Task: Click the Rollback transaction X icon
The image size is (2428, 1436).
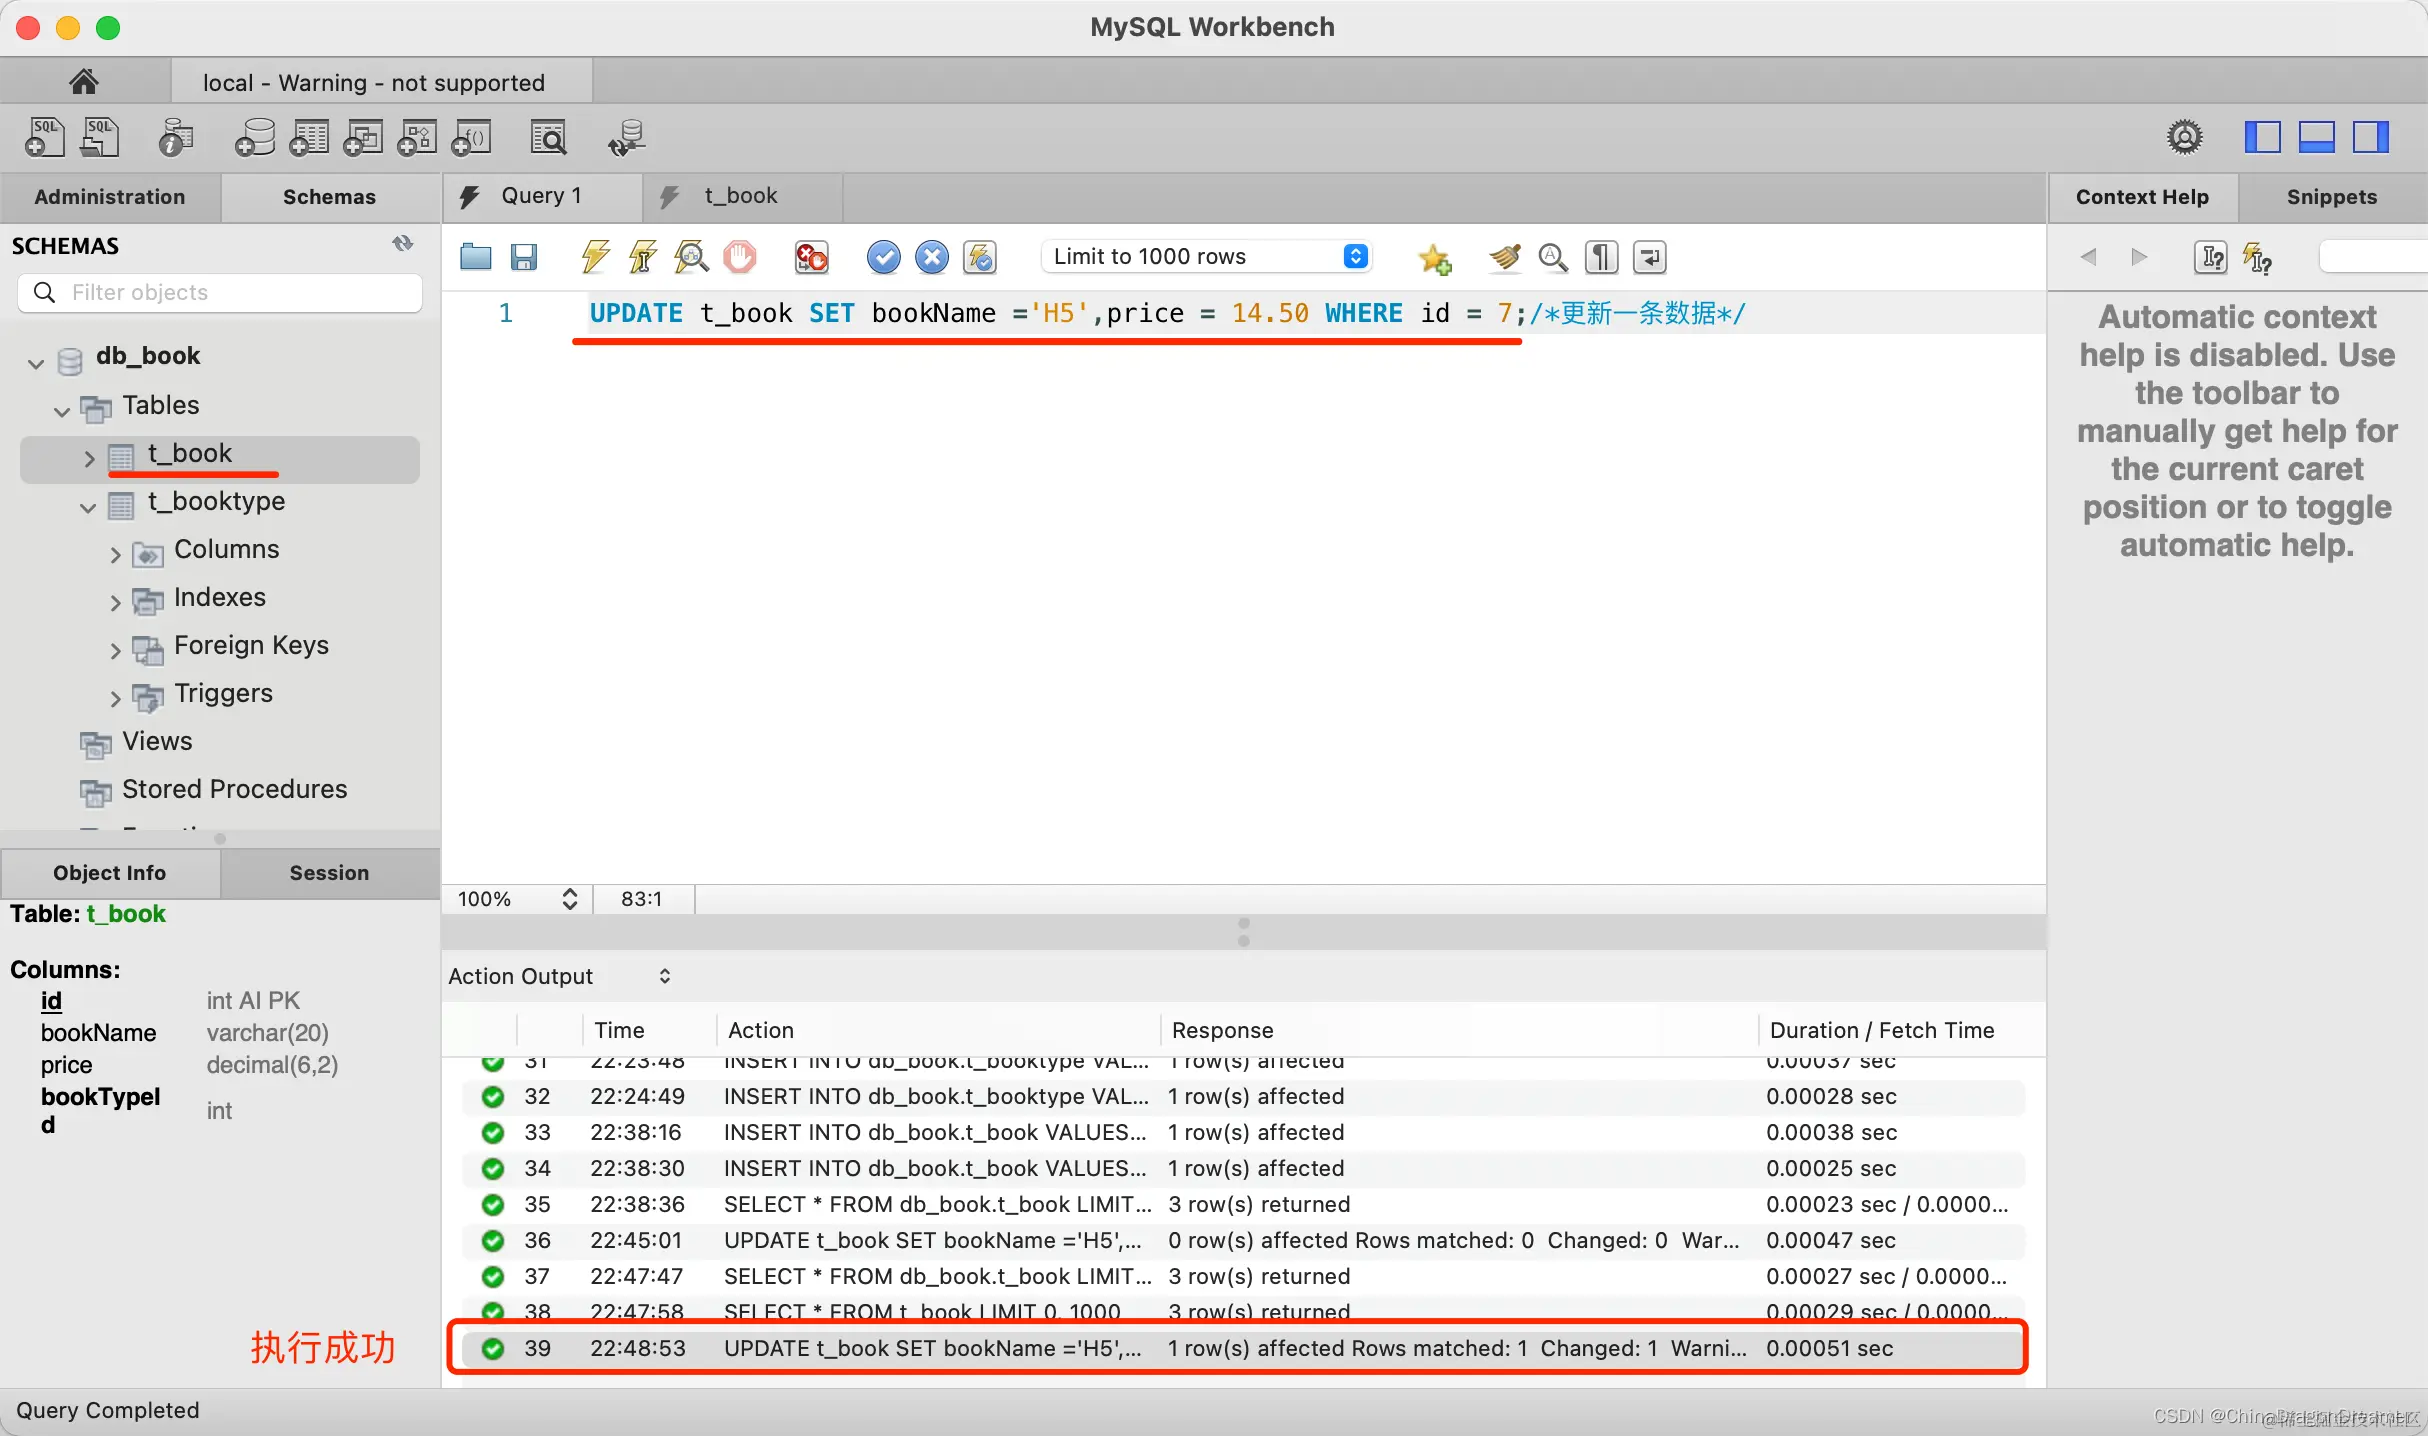Action: [x=931, y=257]
